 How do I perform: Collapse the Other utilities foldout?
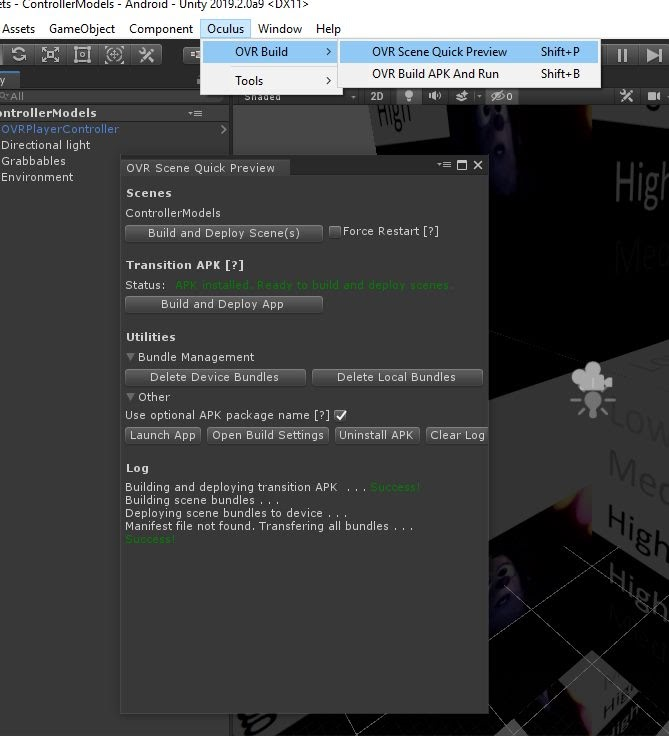pyautogui.click(x=131, y=397)
